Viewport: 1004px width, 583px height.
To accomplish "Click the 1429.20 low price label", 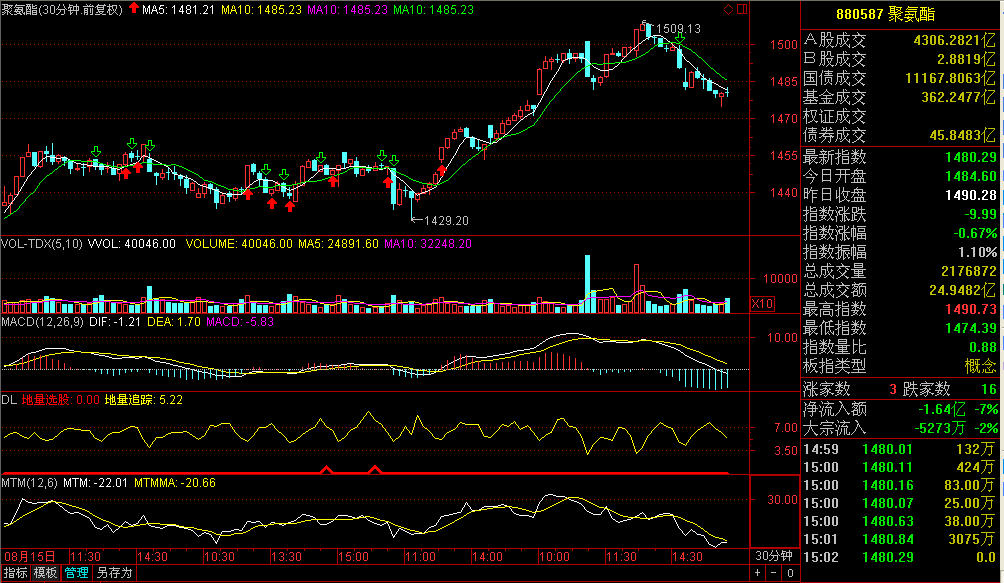I will (x=446, y=219).
